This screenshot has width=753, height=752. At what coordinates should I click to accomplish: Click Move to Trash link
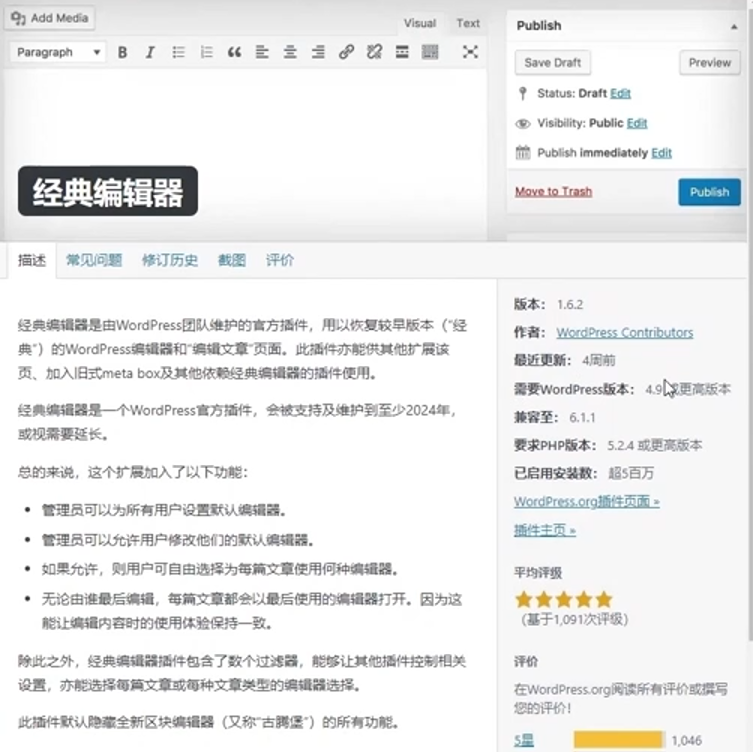tap(553, 192)
